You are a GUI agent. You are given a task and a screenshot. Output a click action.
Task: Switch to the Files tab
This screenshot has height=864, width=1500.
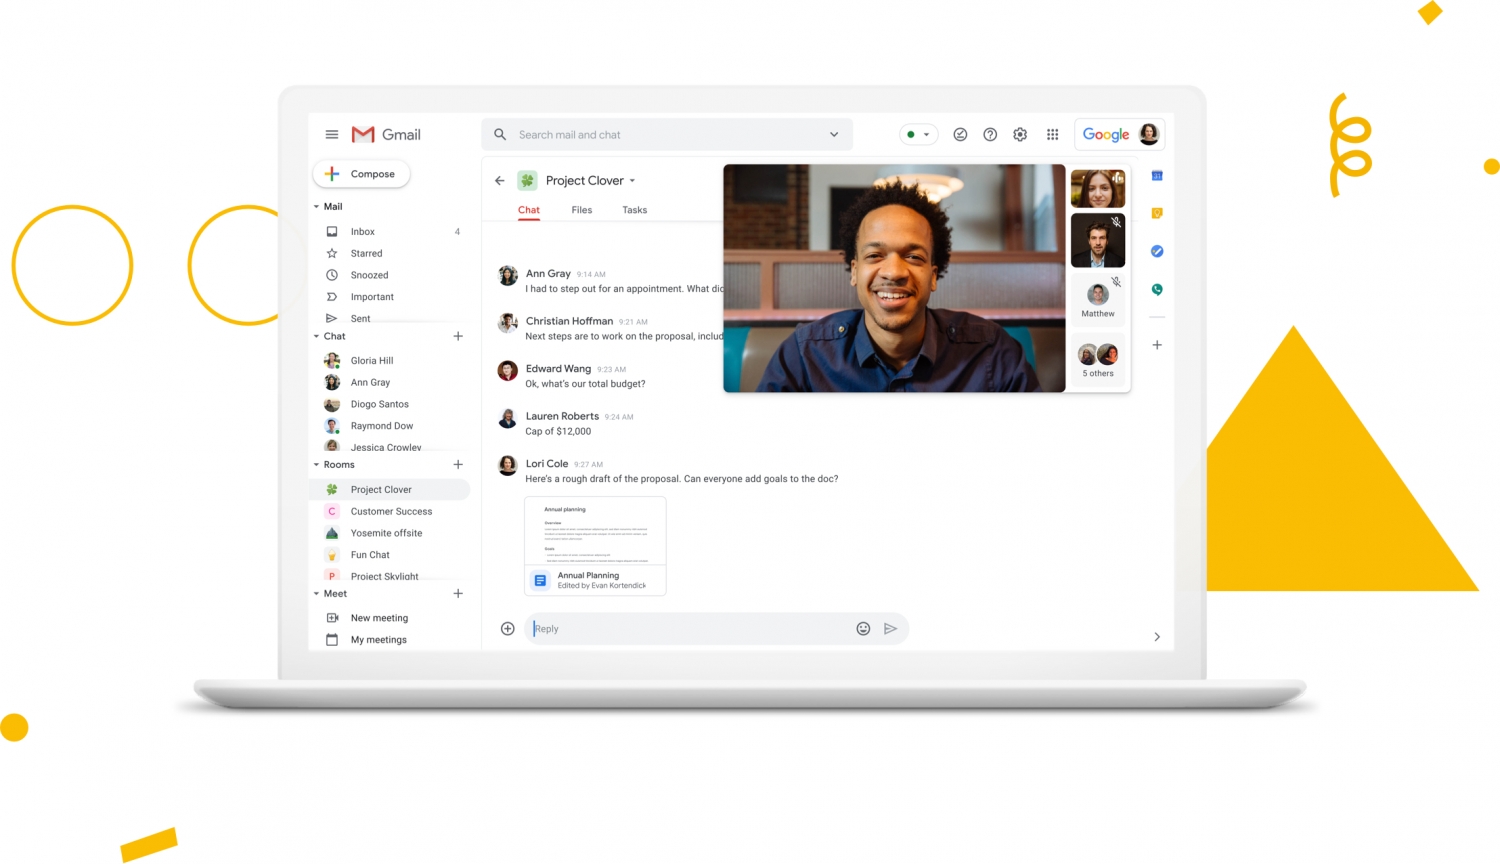tap(581, 210)
